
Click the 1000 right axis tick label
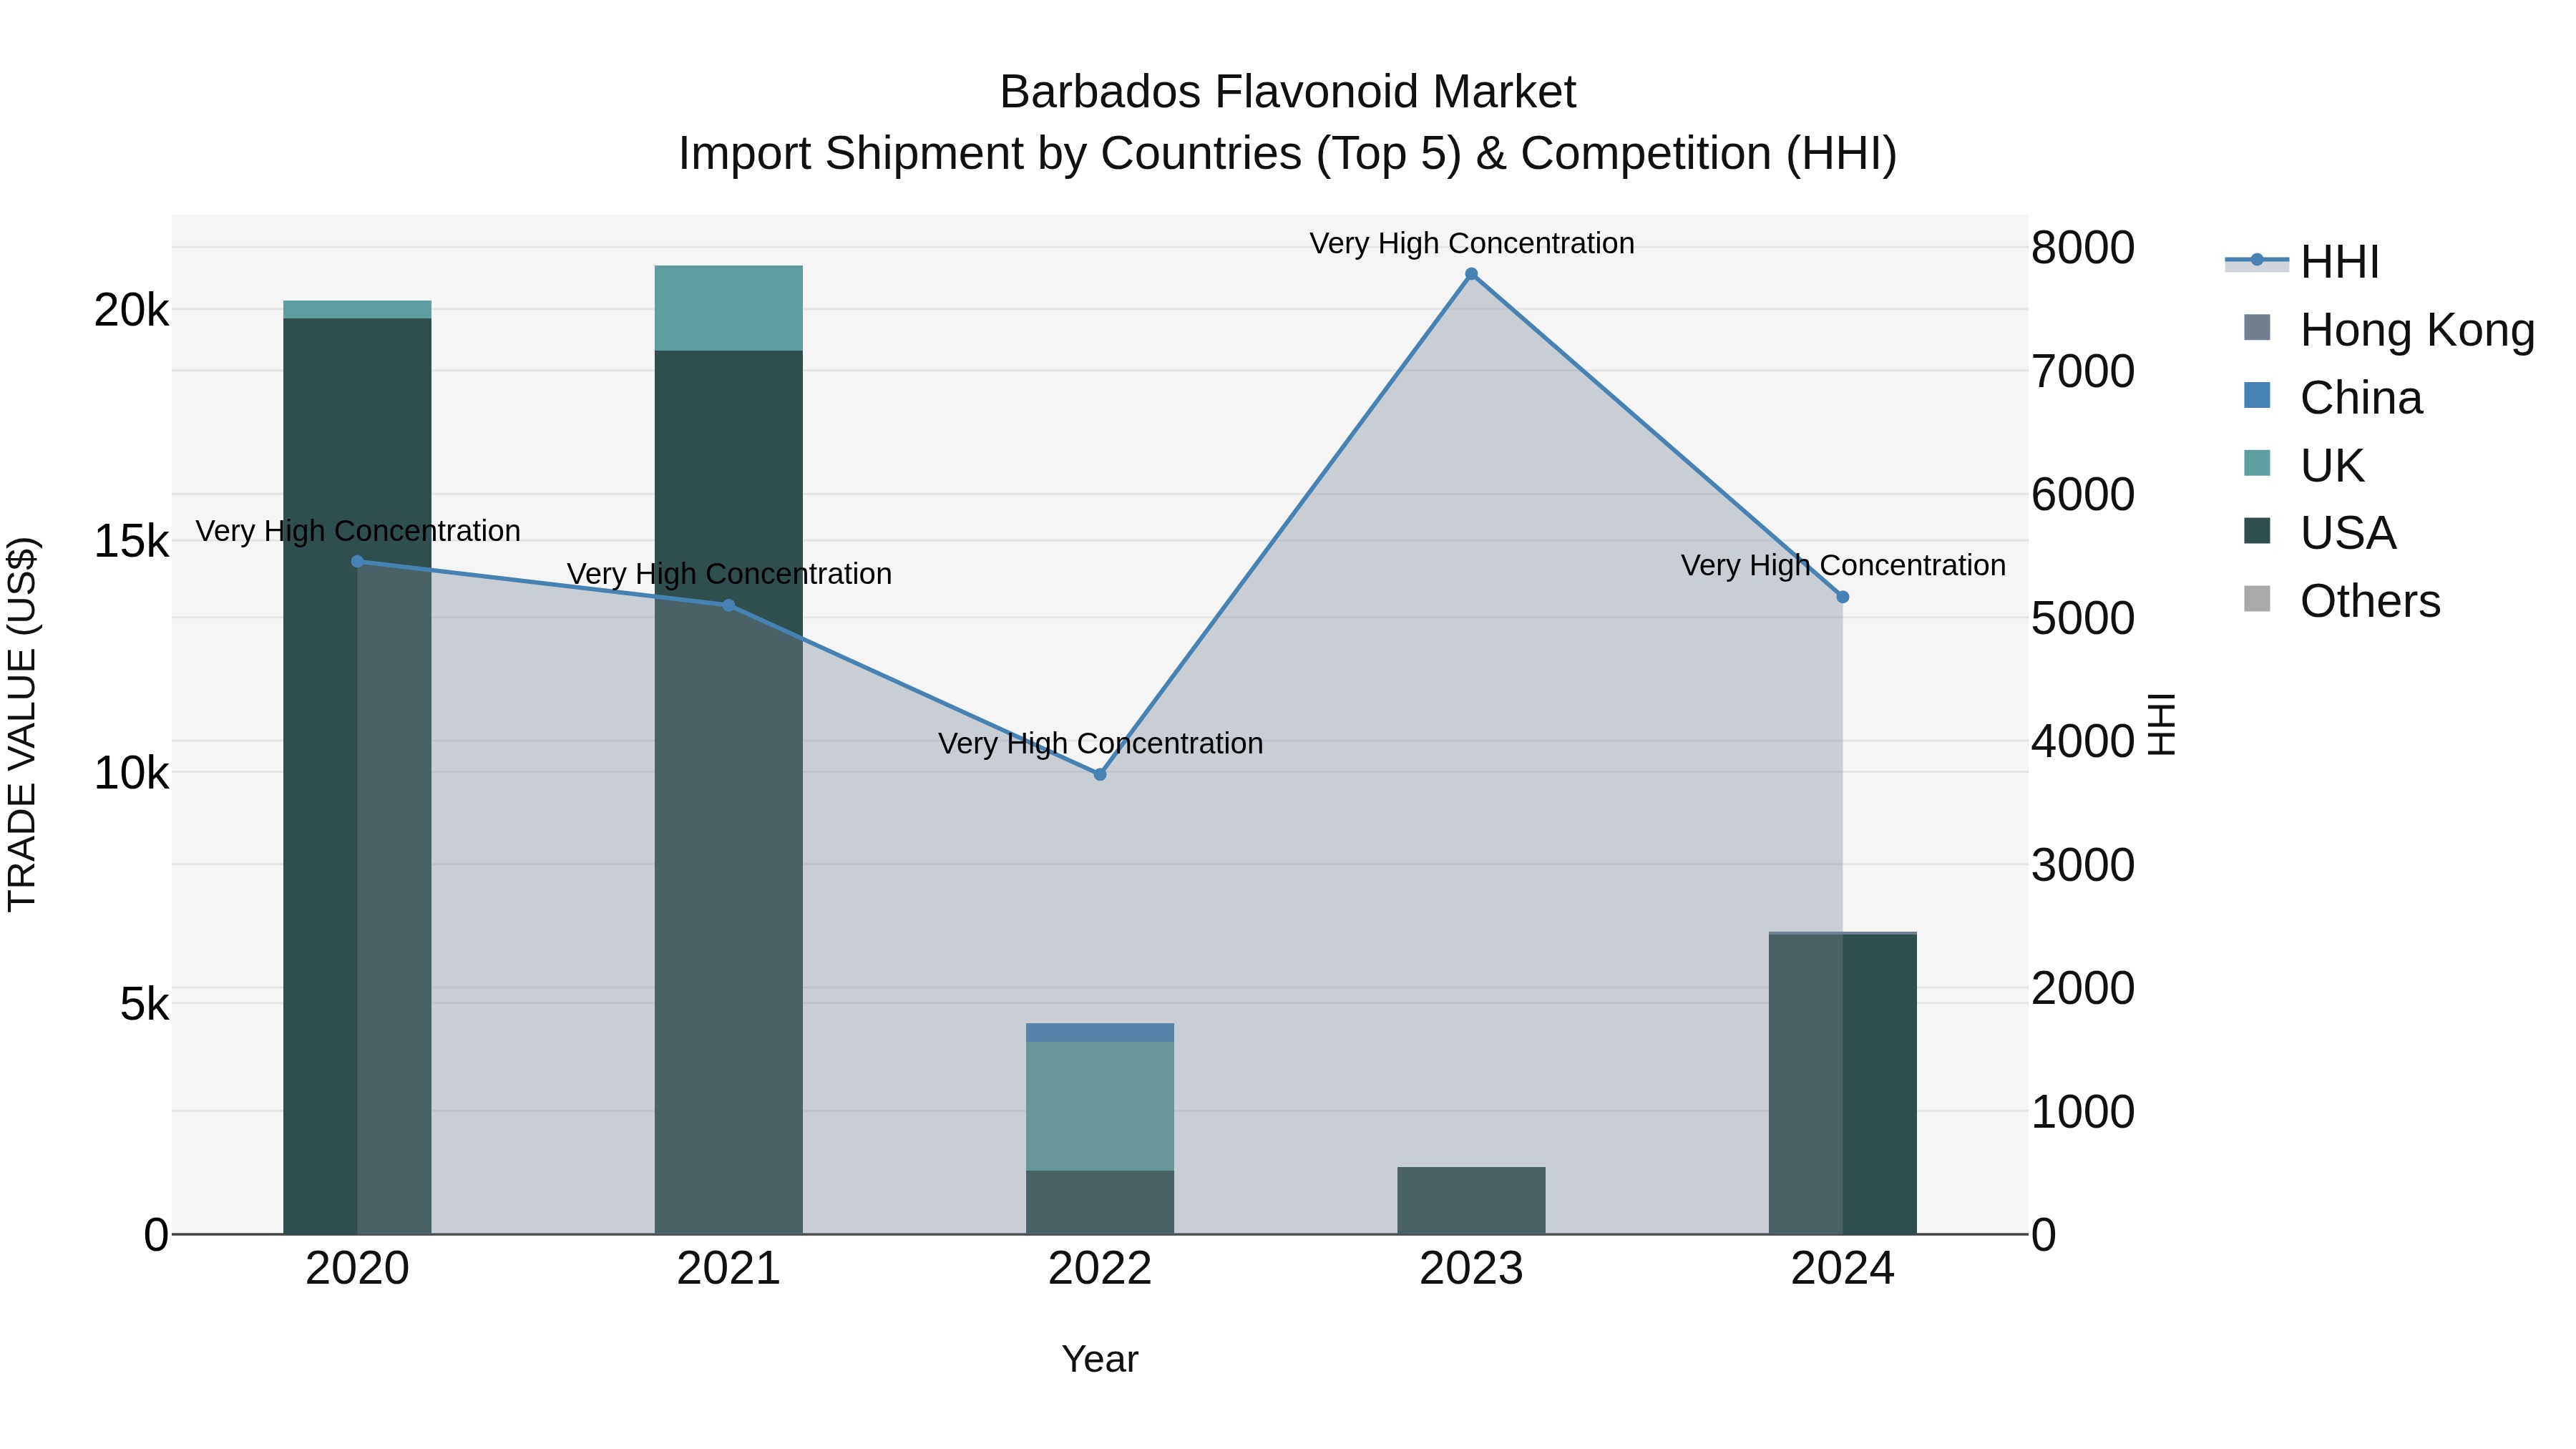click(2083, 1111)
